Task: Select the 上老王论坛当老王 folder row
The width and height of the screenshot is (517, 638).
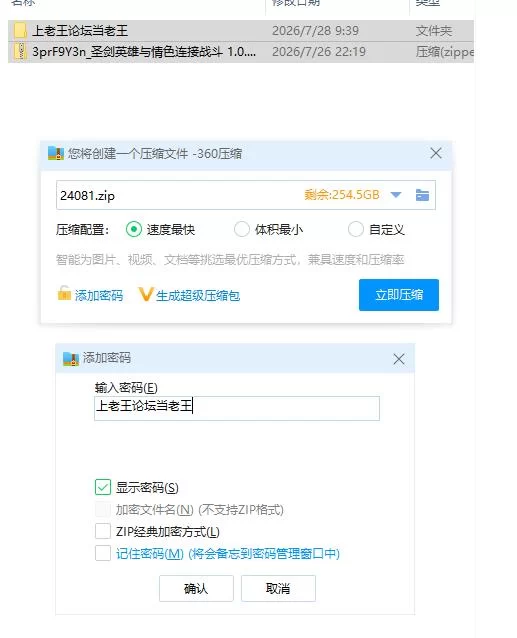Action: [x=241, y=31]
